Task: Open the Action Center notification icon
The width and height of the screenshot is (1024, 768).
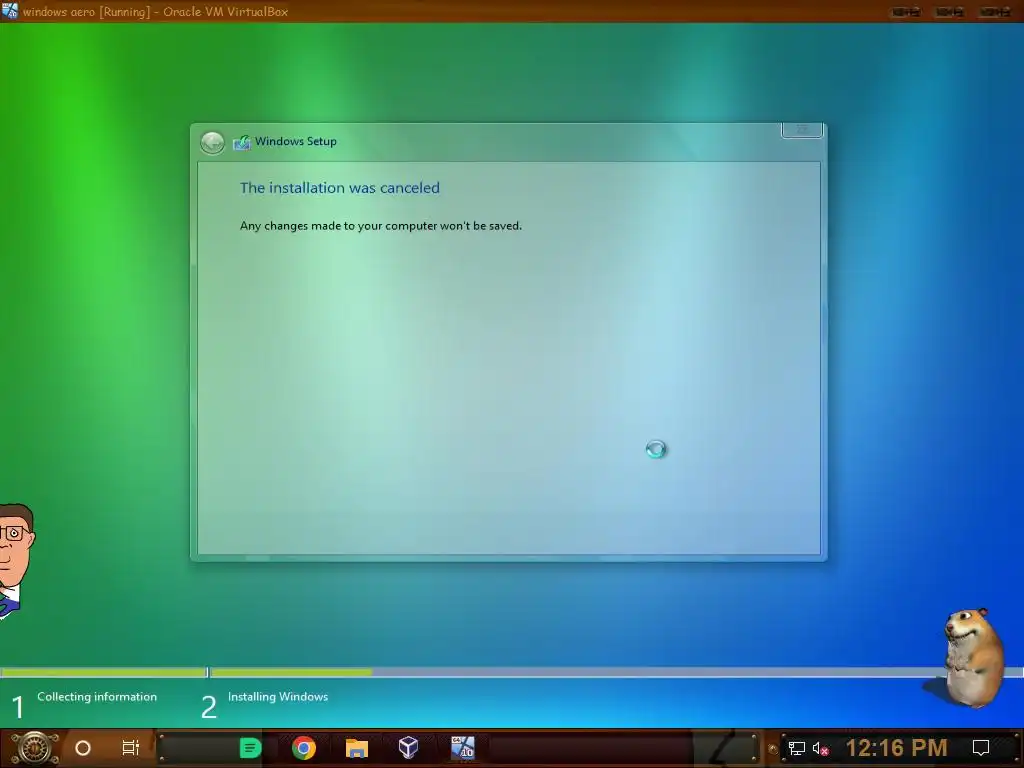Action: point(981,748)
